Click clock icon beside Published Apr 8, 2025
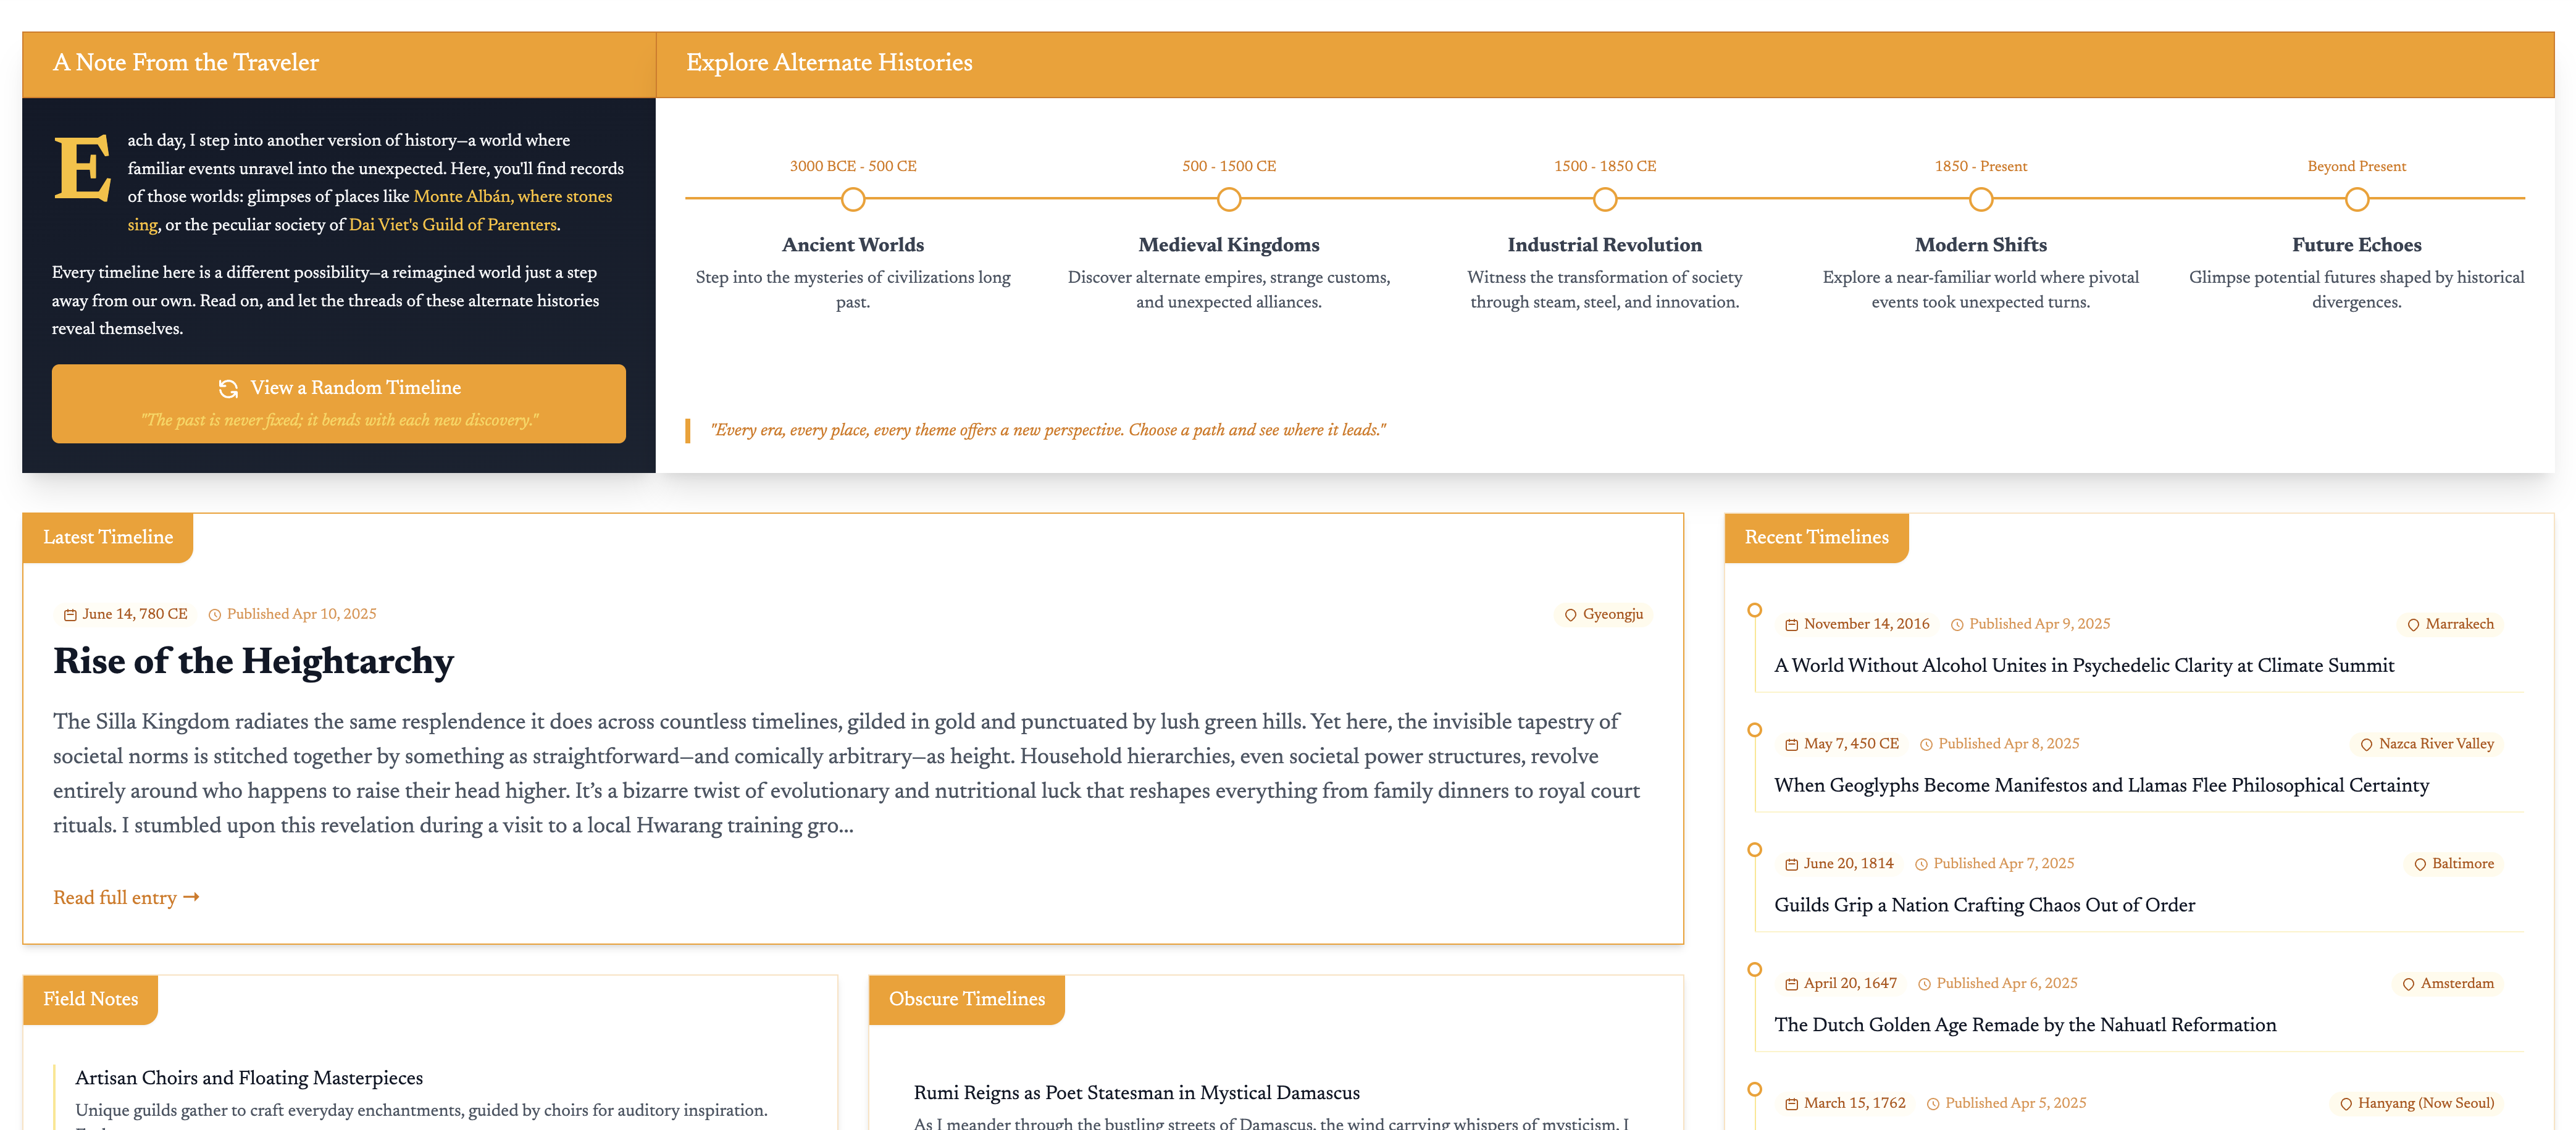The width and height of the screenshot is (2576, 1130). click(x=1926, y=745)
